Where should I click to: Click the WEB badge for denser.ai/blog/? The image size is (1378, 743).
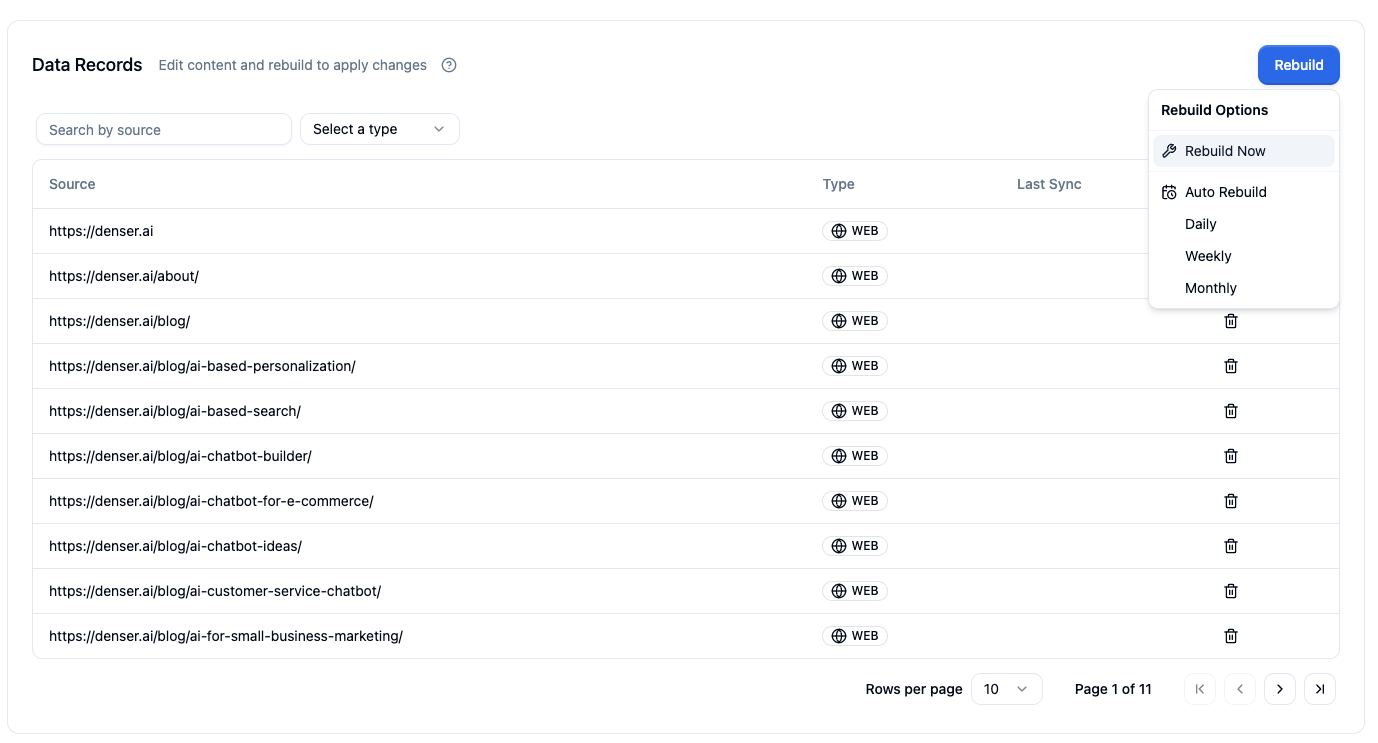[x=855, y=321]
